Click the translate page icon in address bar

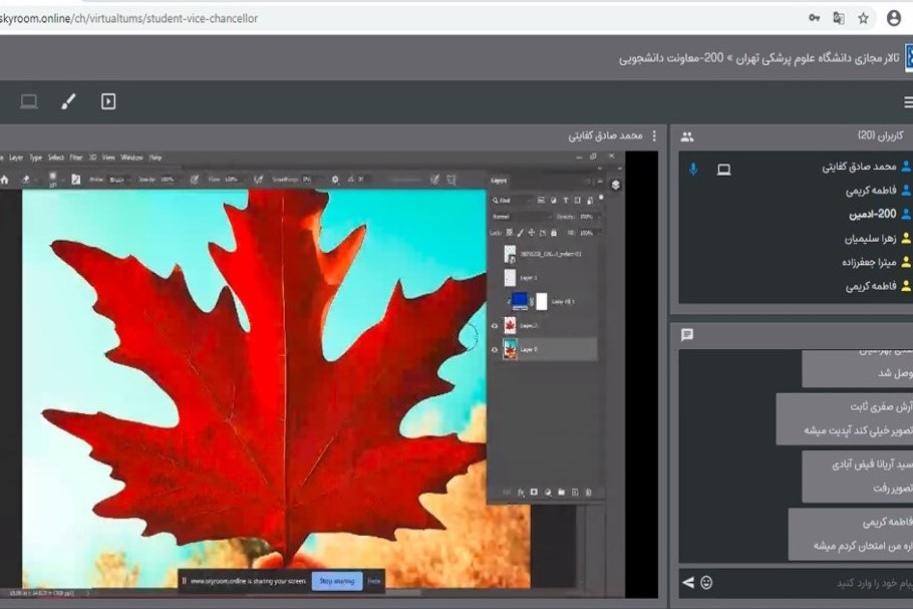coord(839,18)
